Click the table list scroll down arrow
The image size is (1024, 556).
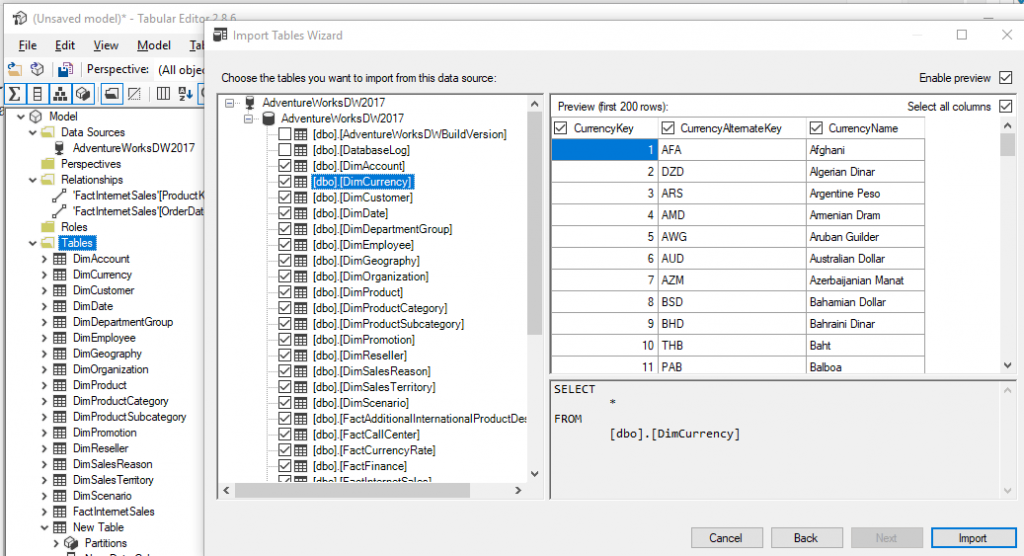(x=535, y=474)
